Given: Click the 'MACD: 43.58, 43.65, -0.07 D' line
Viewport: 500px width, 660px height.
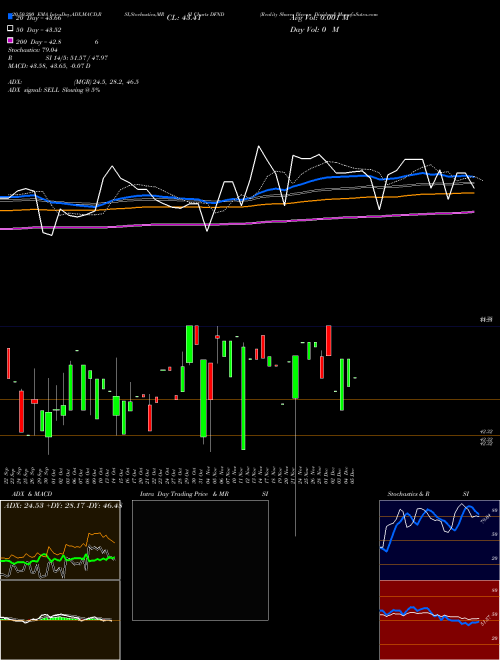Looking at the screenshot, I should pos(49,66).
